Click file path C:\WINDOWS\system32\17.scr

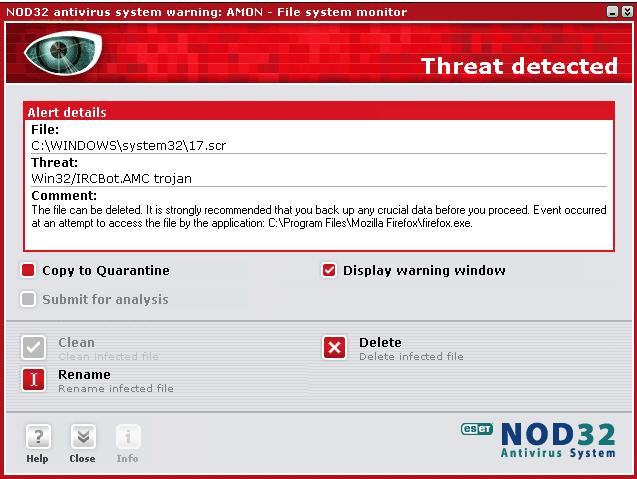128,145
